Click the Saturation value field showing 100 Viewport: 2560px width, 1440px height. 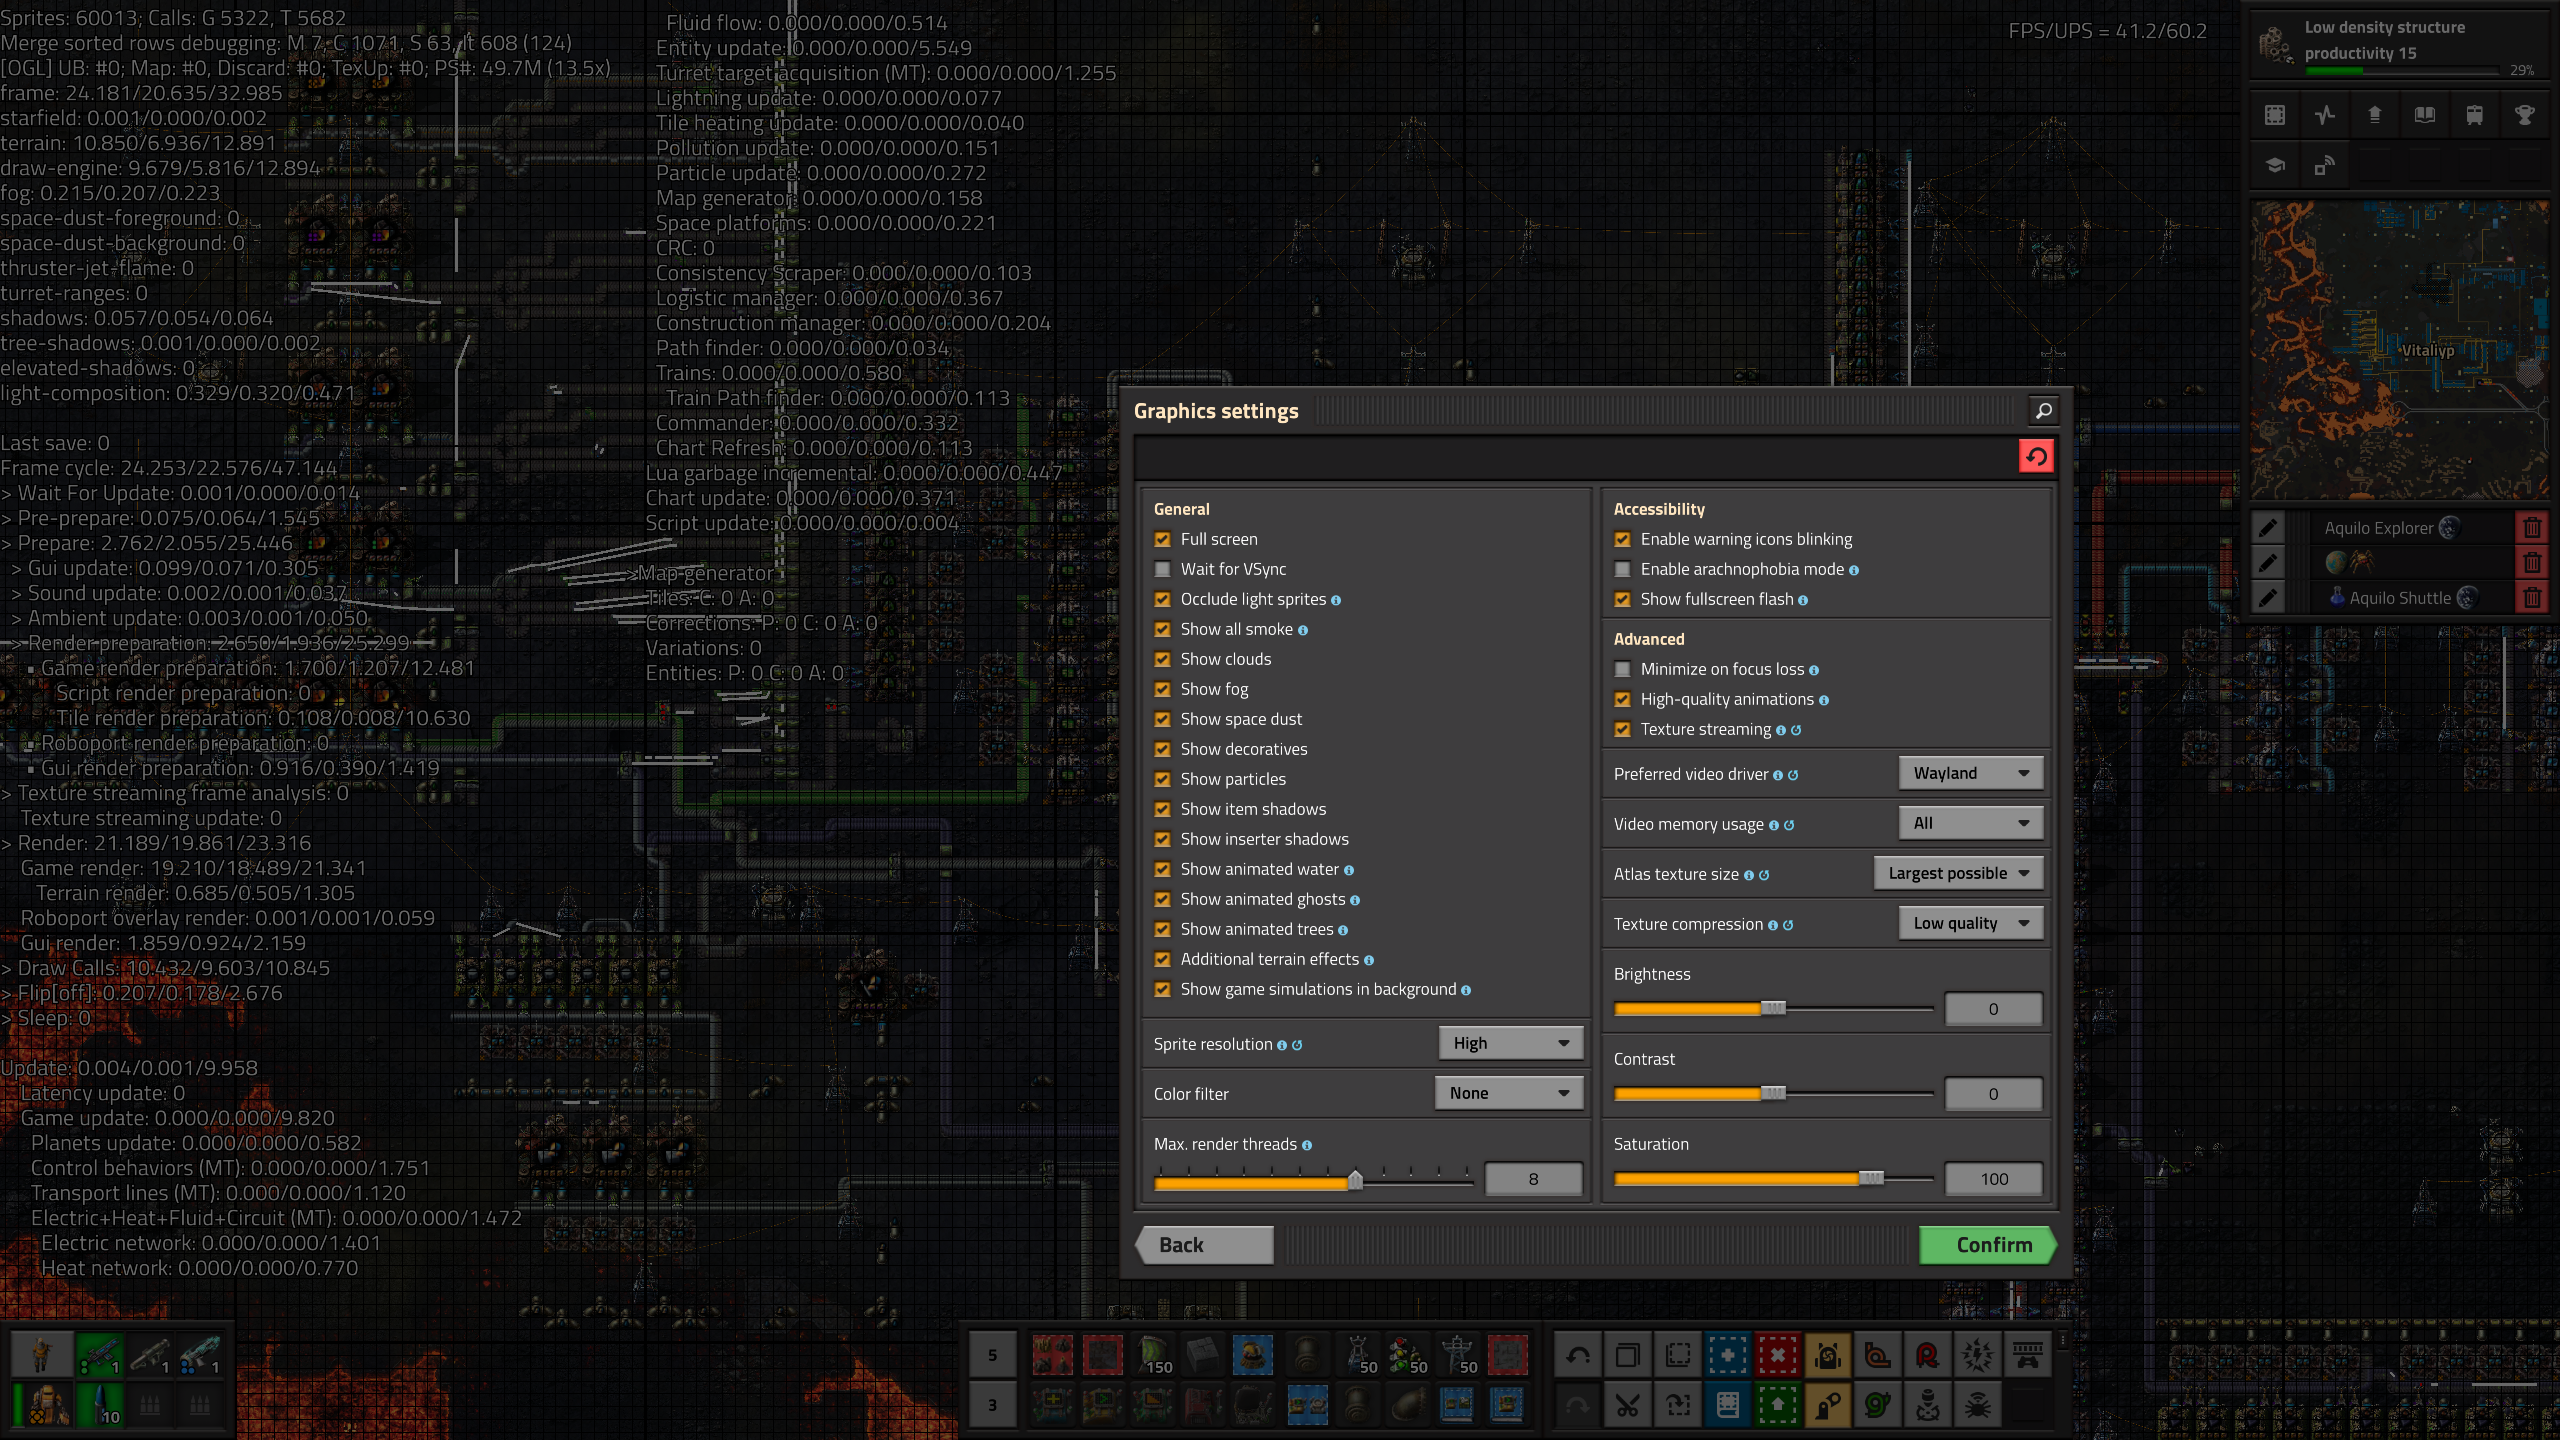click(1993, 1179)
